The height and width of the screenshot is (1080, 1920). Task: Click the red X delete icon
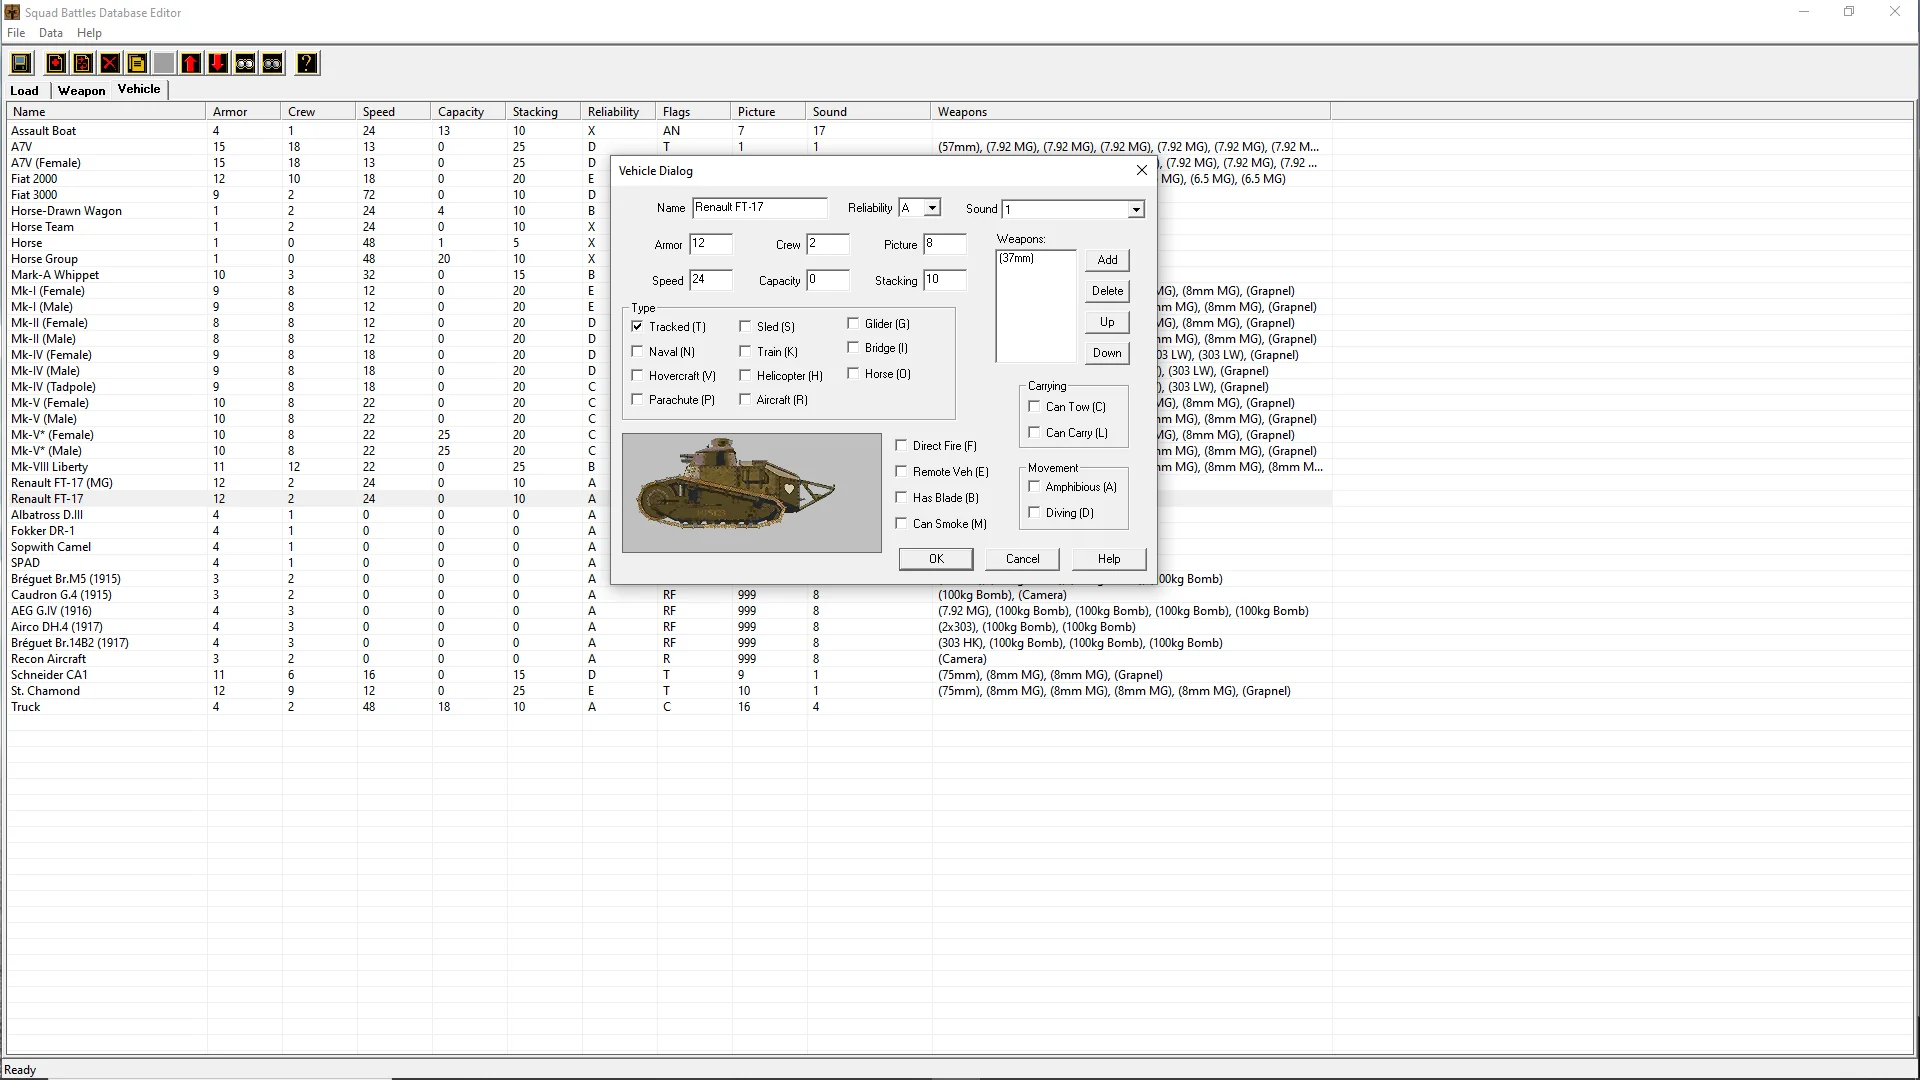coord(110,64)
